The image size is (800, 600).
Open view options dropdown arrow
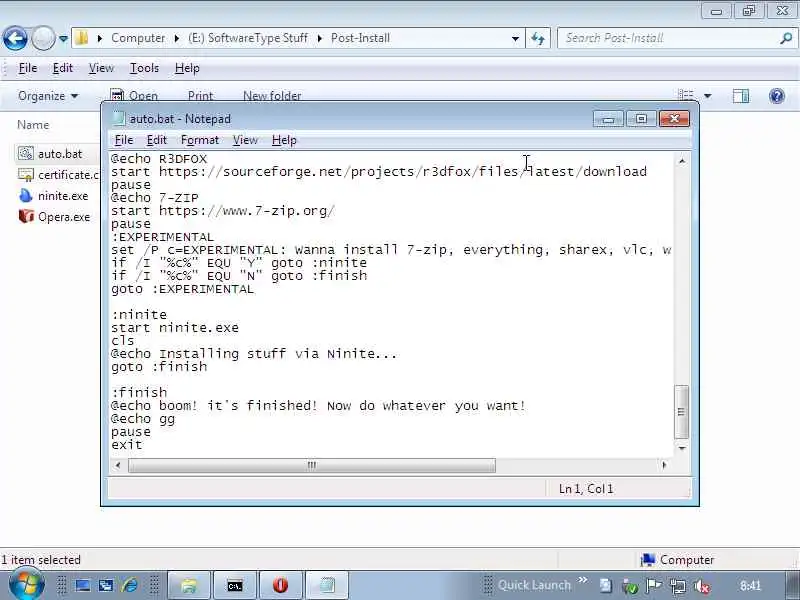coord(708,95)
